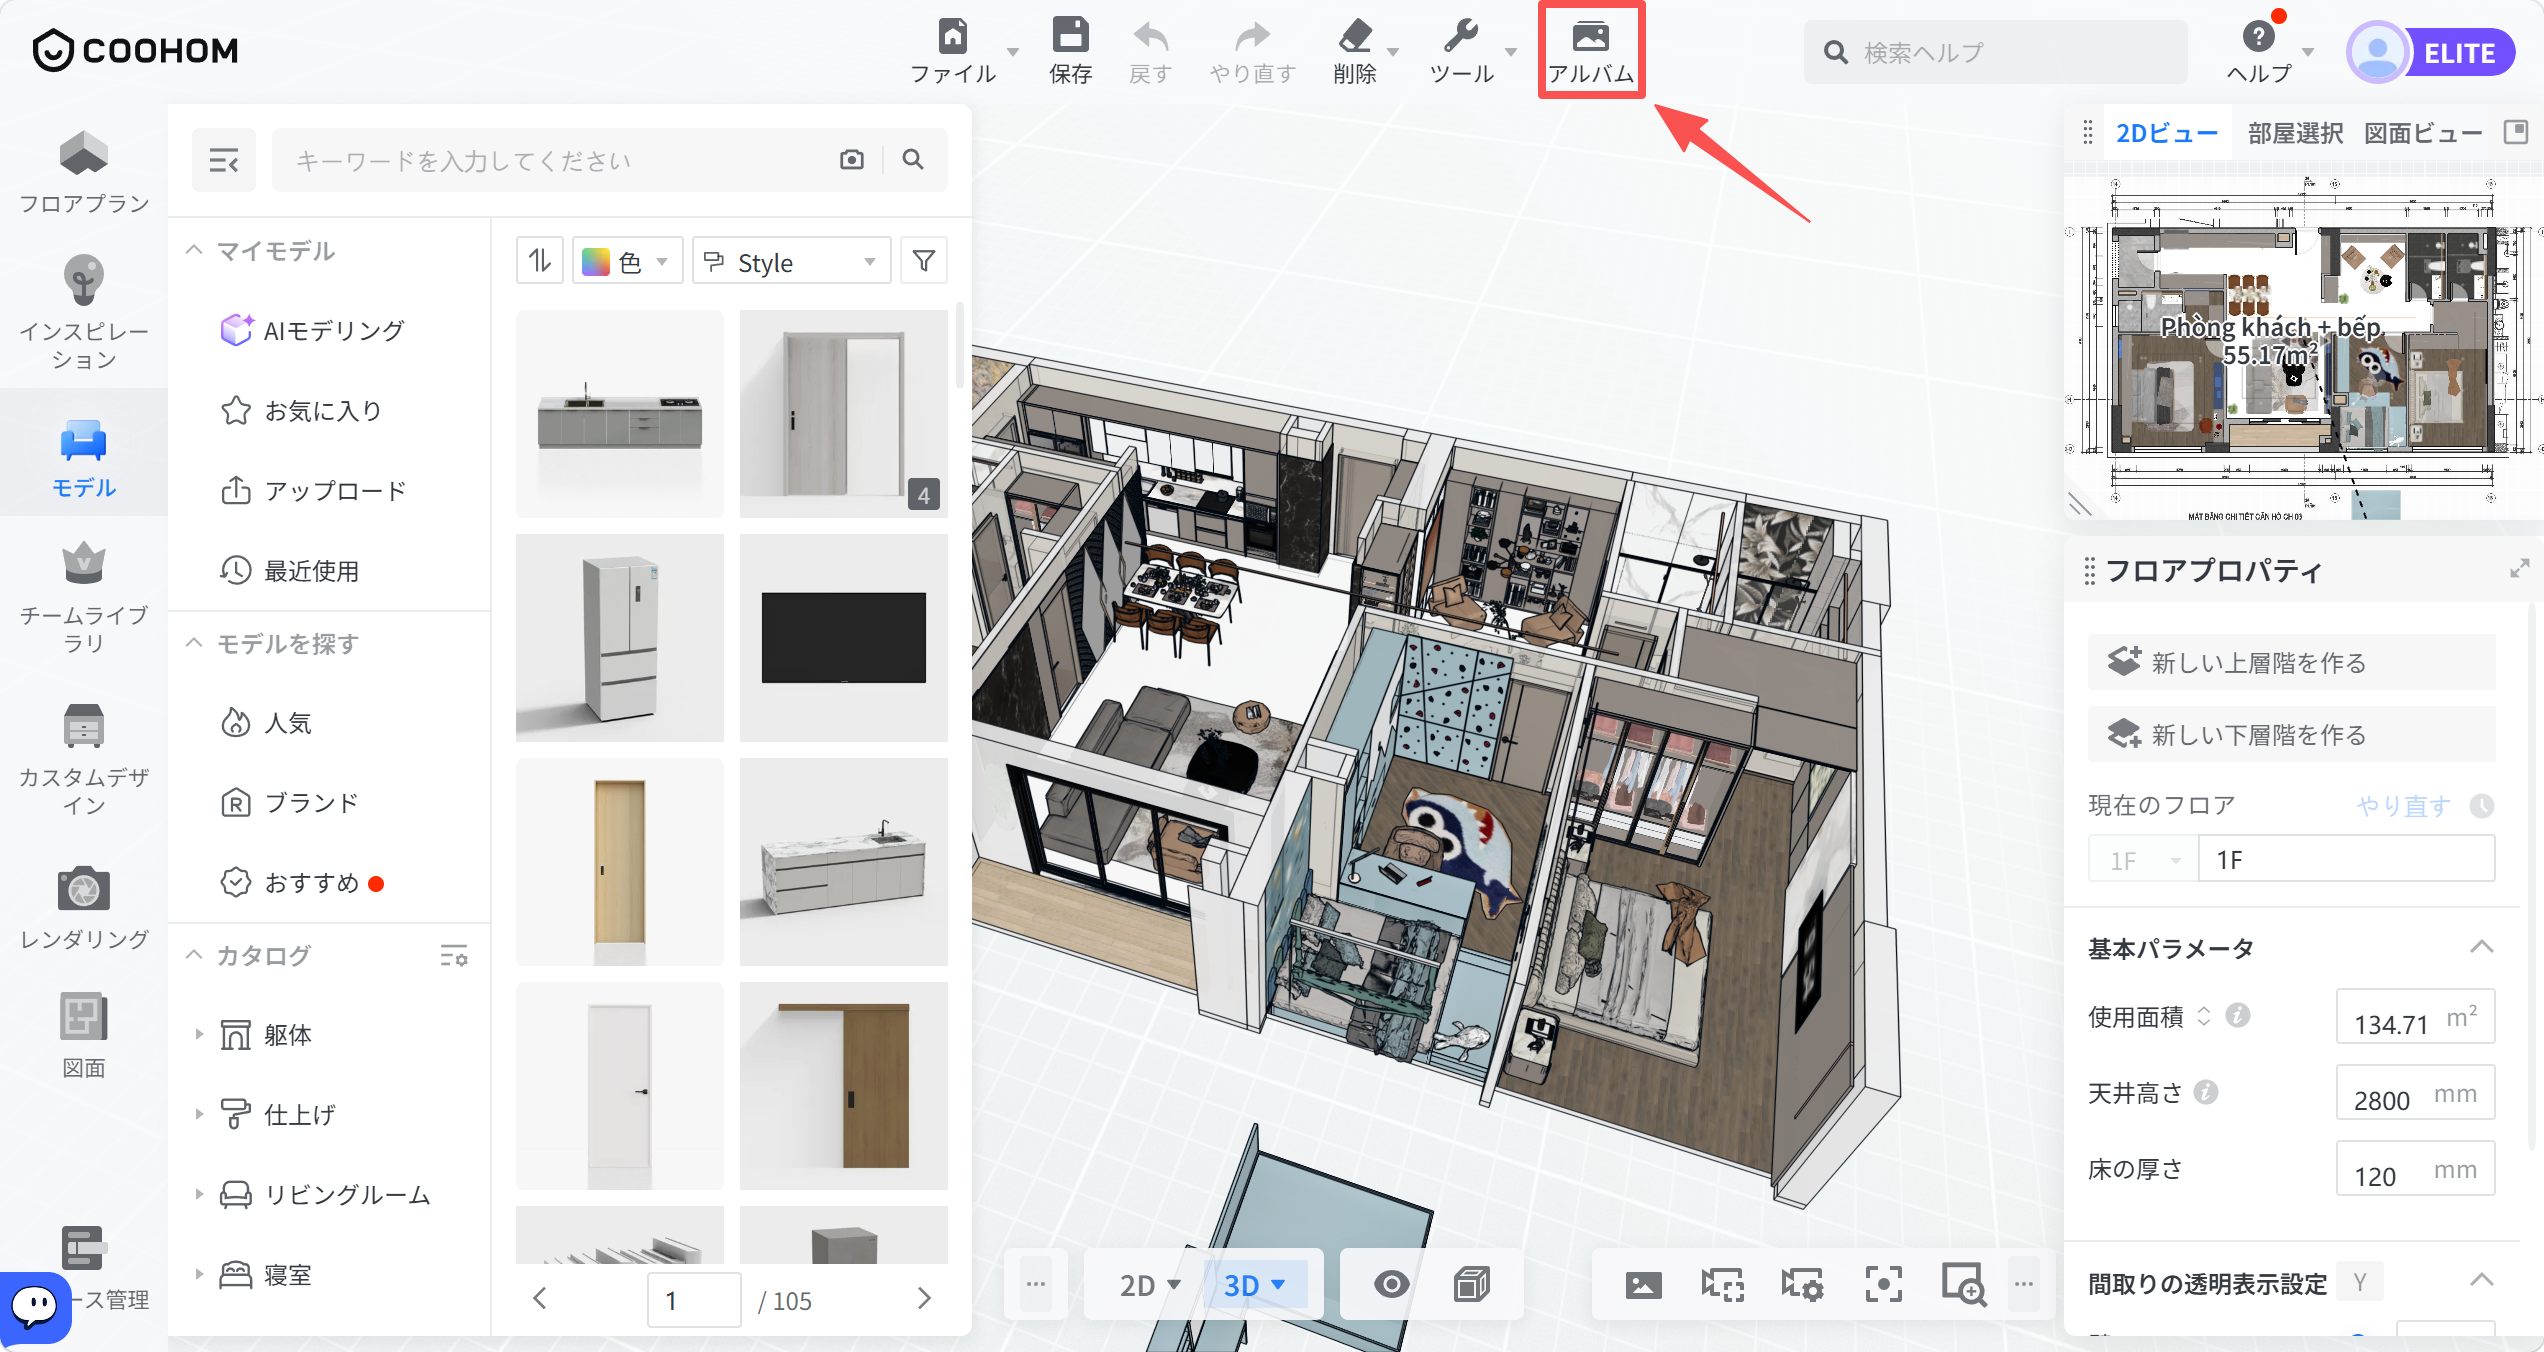This screenshot has width=2544, height=1352.
Task: Click the camera frame selection icon
Action: pos(1723,1284)
